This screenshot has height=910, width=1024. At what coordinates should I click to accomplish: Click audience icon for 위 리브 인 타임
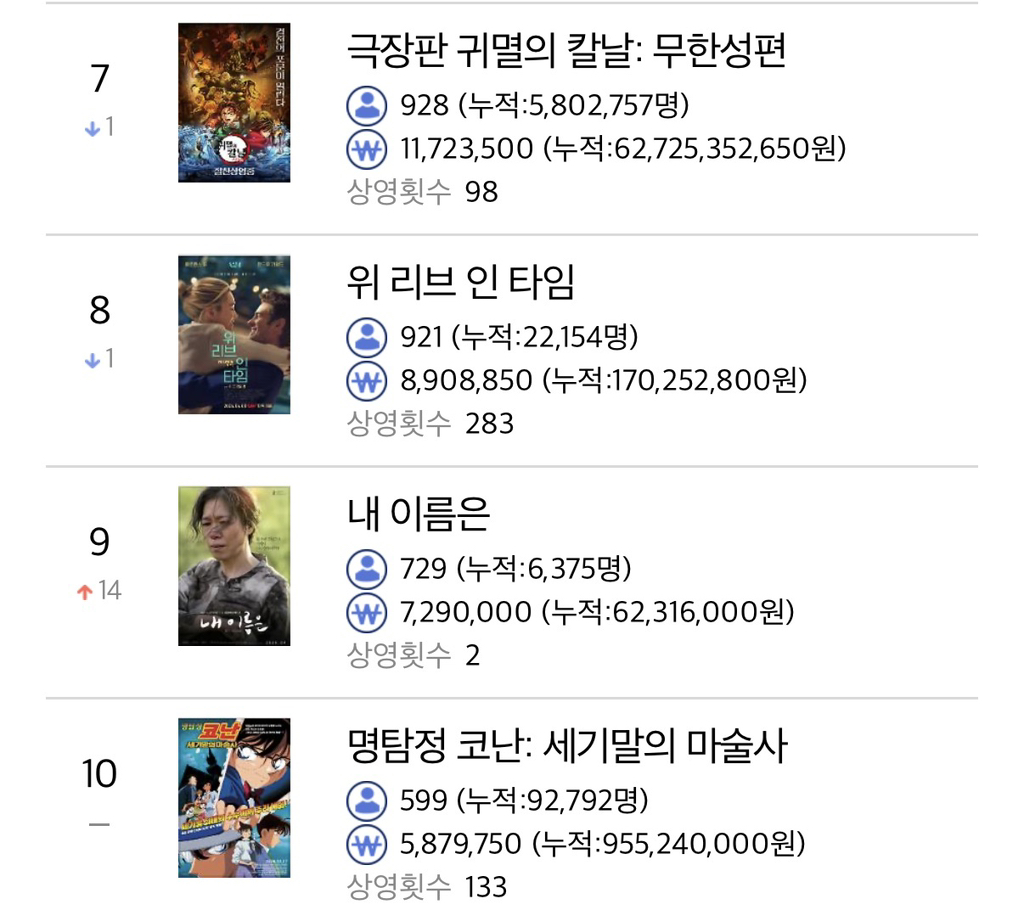tap(366, 337)
